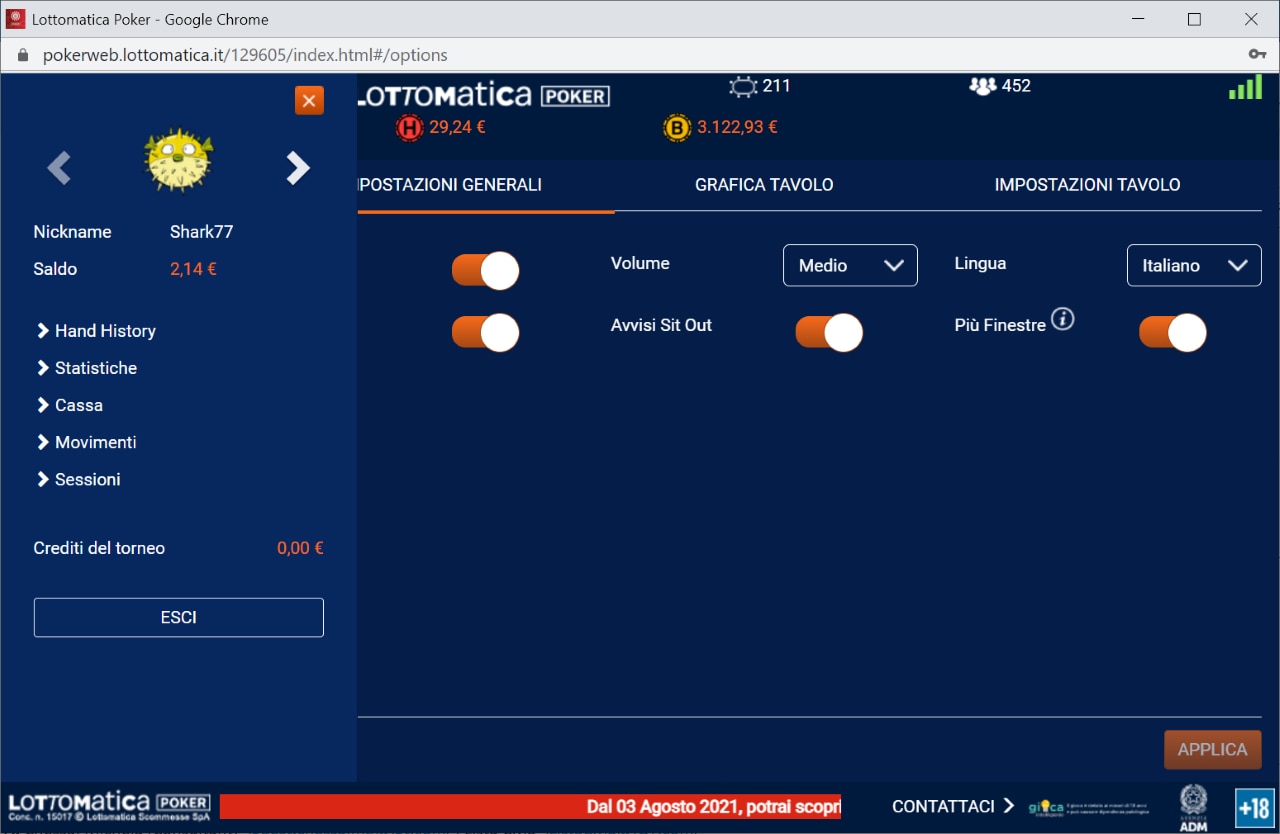Click Lottomatica Poker logo in header
This screenshot has width=1280, height=834.
point(484,95)
